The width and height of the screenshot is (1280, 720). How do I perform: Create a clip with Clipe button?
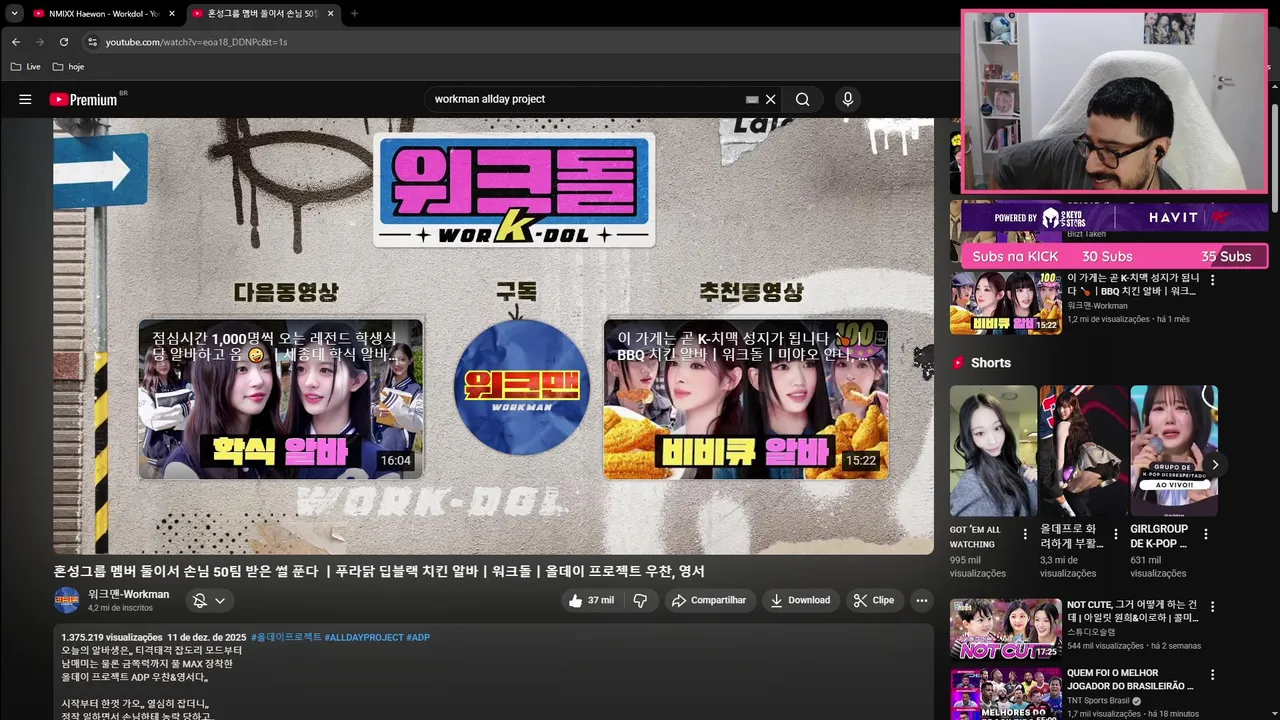click(x=874, y=600)
